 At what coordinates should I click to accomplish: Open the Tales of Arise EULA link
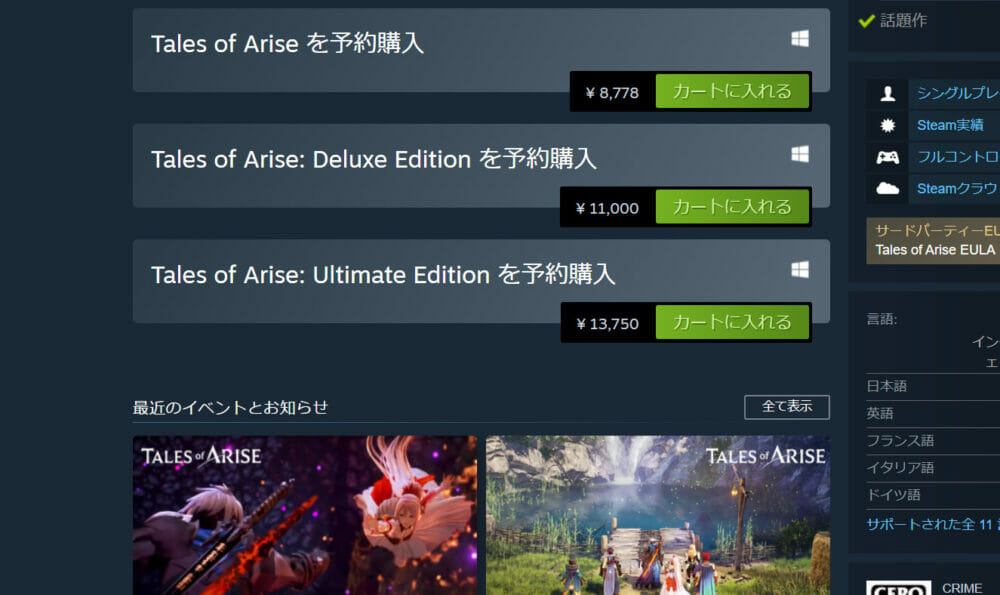pyautogui.click(x=935, y=250)
